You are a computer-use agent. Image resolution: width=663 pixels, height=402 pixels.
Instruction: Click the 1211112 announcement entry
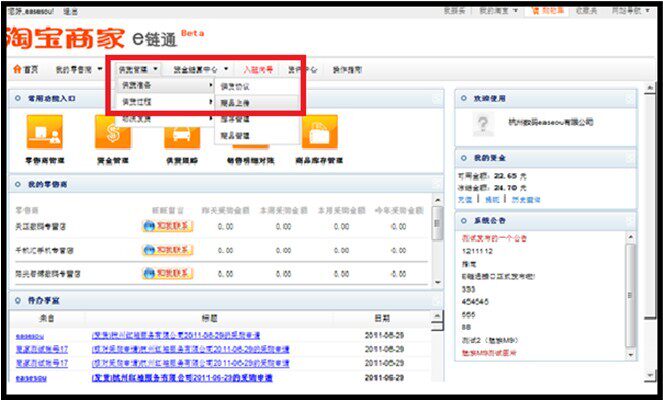pyautogui.click(x=477, y=251)
